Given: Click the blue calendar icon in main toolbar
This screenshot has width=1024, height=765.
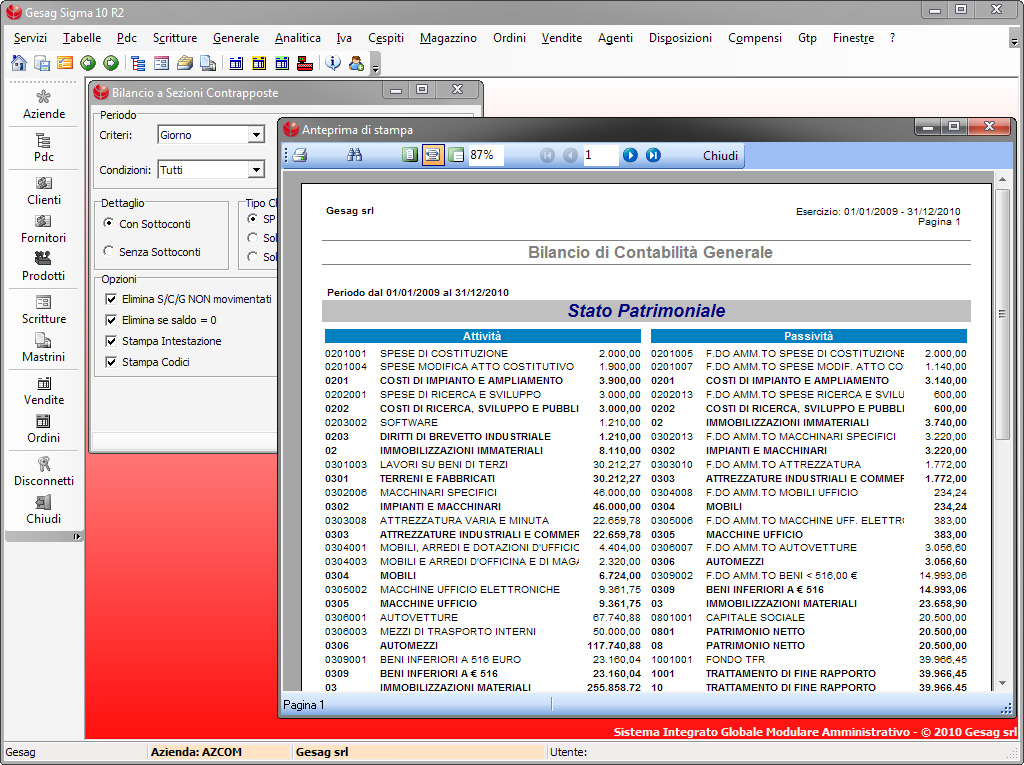Looking at the screenshot, I should (236, 63).
